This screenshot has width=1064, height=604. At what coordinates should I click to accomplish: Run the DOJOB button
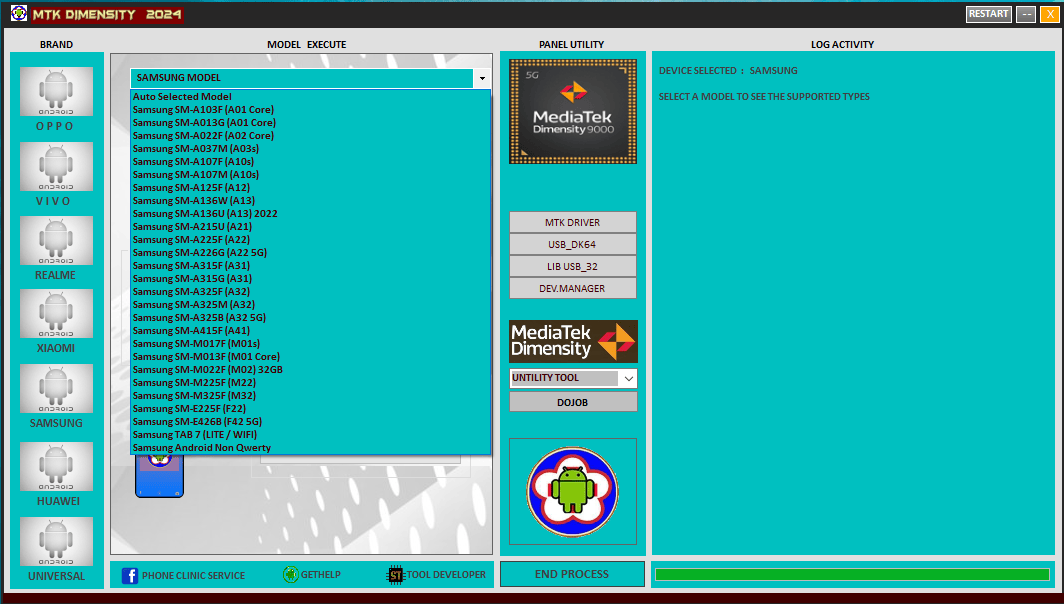click(x=573, y=402)
